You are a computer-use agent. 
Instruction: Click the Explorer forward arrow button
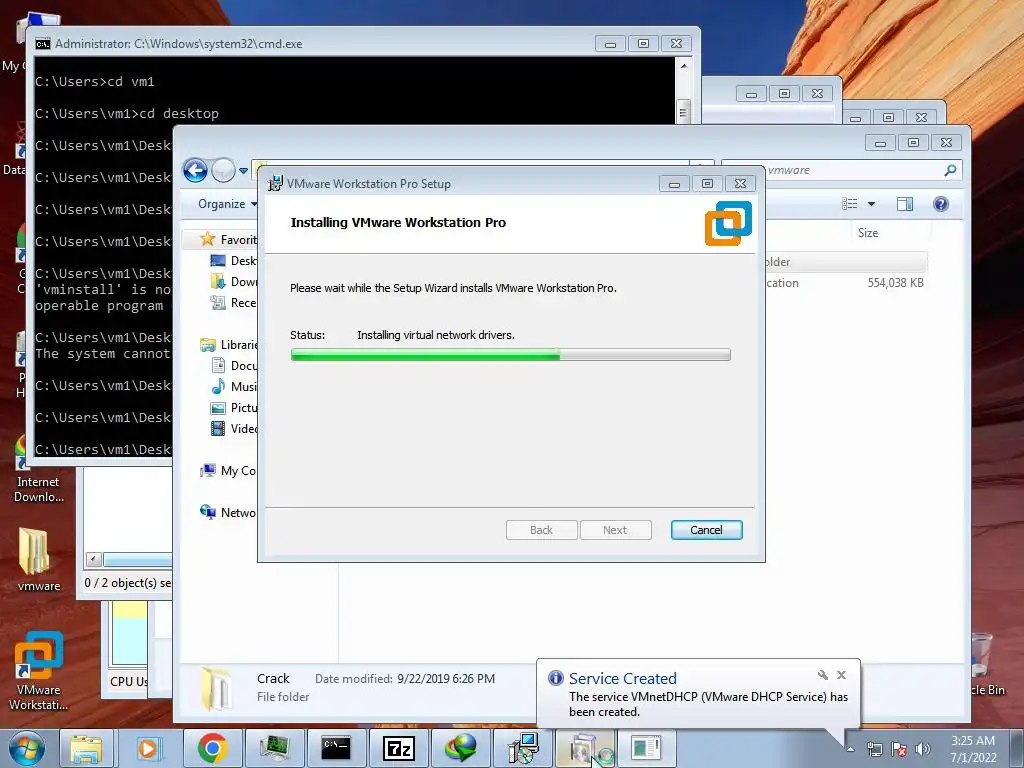(x=223, y=170)
